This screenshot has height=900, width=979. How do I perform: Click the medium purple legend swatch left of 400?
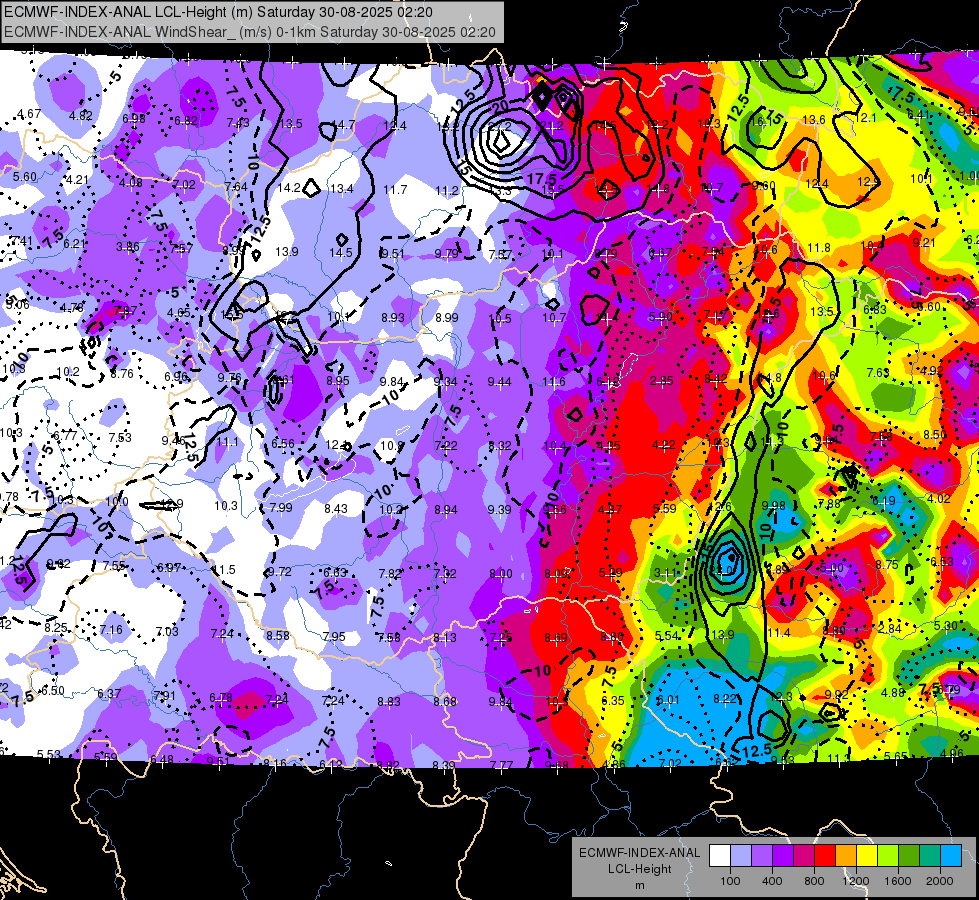click(762, 856)
